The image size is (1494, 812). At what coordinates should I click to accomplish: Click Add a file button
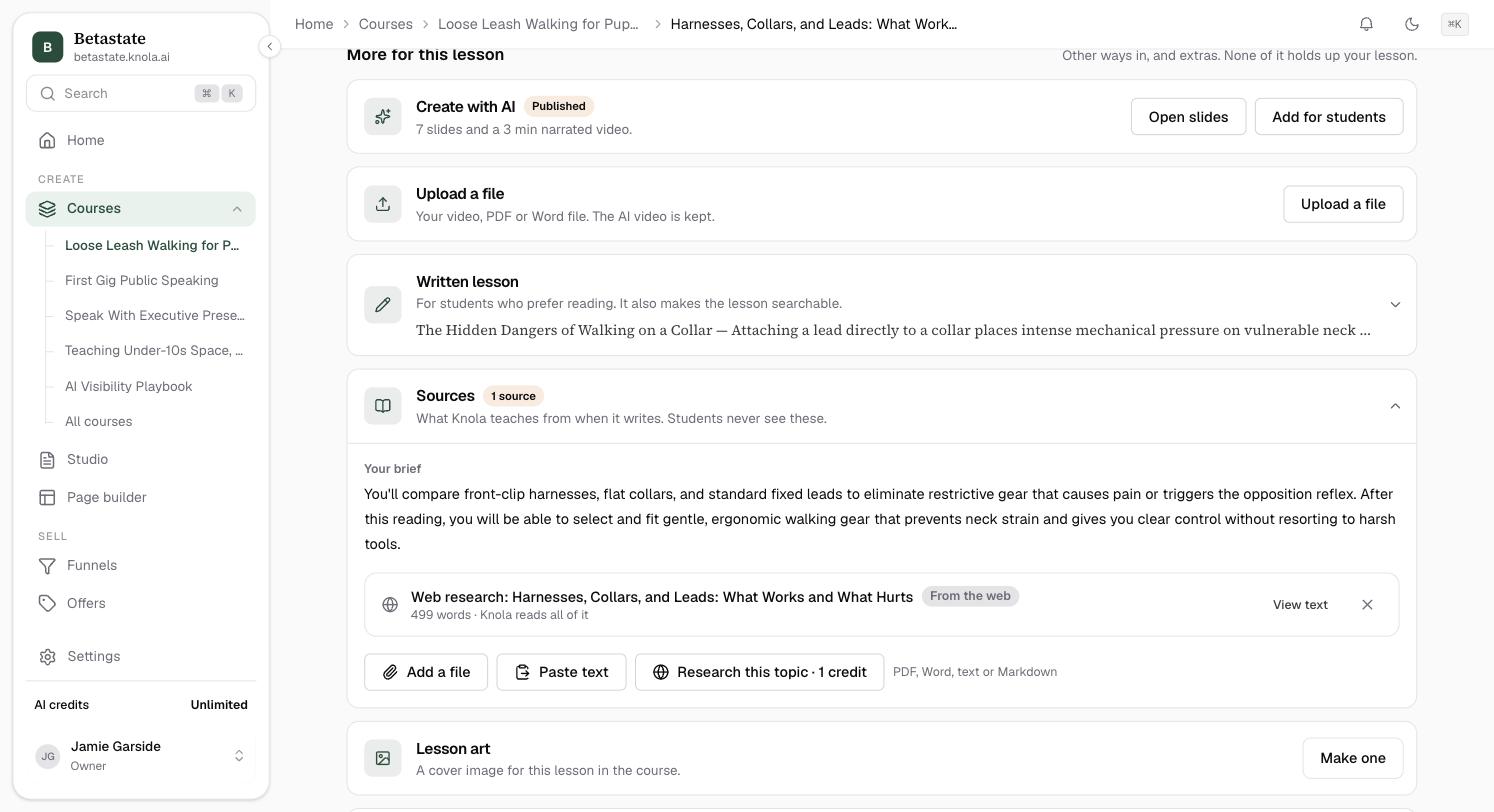(x=426, y=672)
